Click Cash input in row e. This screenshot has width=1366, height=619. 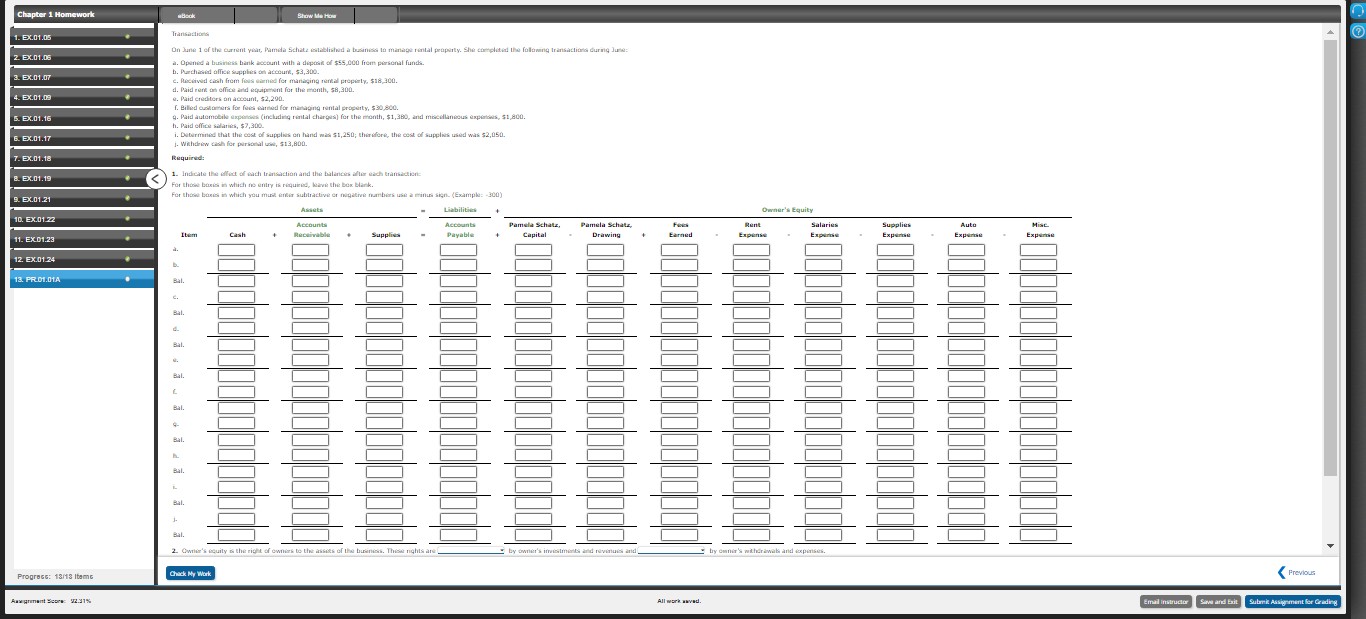tap(237, 360)
